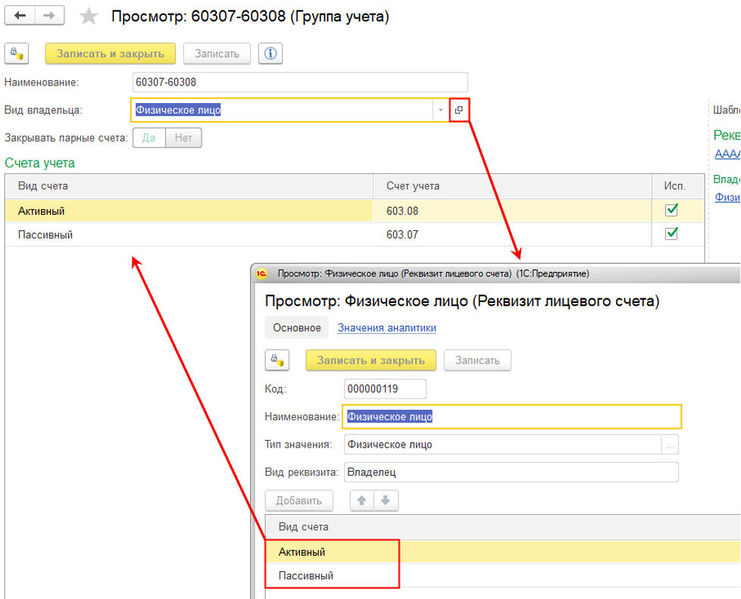Click Записать in the popup window
This screenshot has width=741, height=599.
click(478, 361)
